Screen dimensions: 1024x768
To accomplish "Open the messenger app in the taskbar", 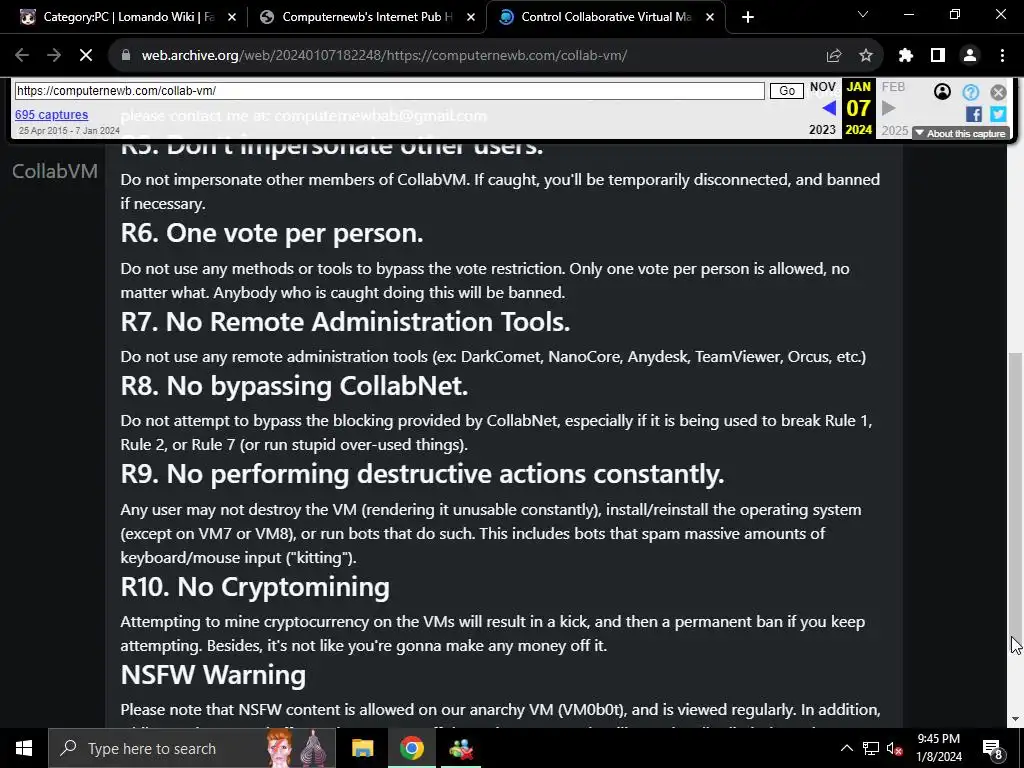I will 461,748.
